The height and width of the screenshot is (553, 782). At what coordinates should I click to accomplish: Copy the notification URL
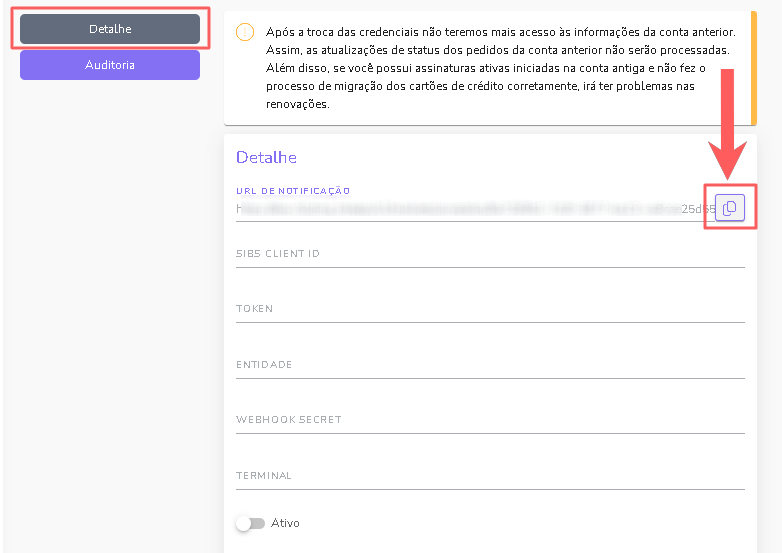[x=730, y=207]
